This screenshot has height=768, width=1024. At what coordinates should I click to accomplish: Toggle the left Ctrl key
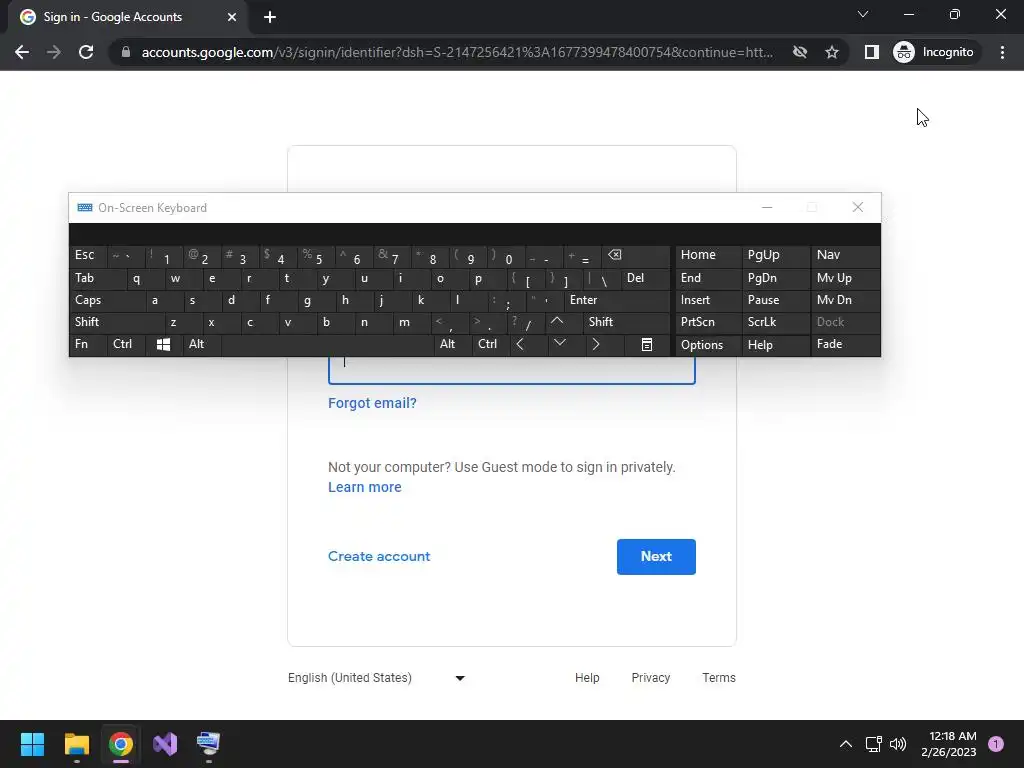(x=126, y=344)
